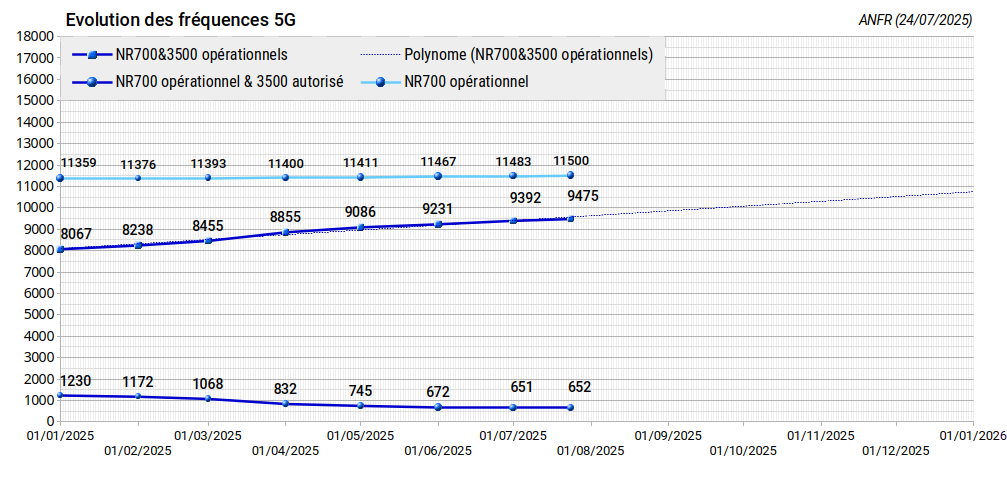
Task: Click the 8855 data marker
Action: pos(285,233)
